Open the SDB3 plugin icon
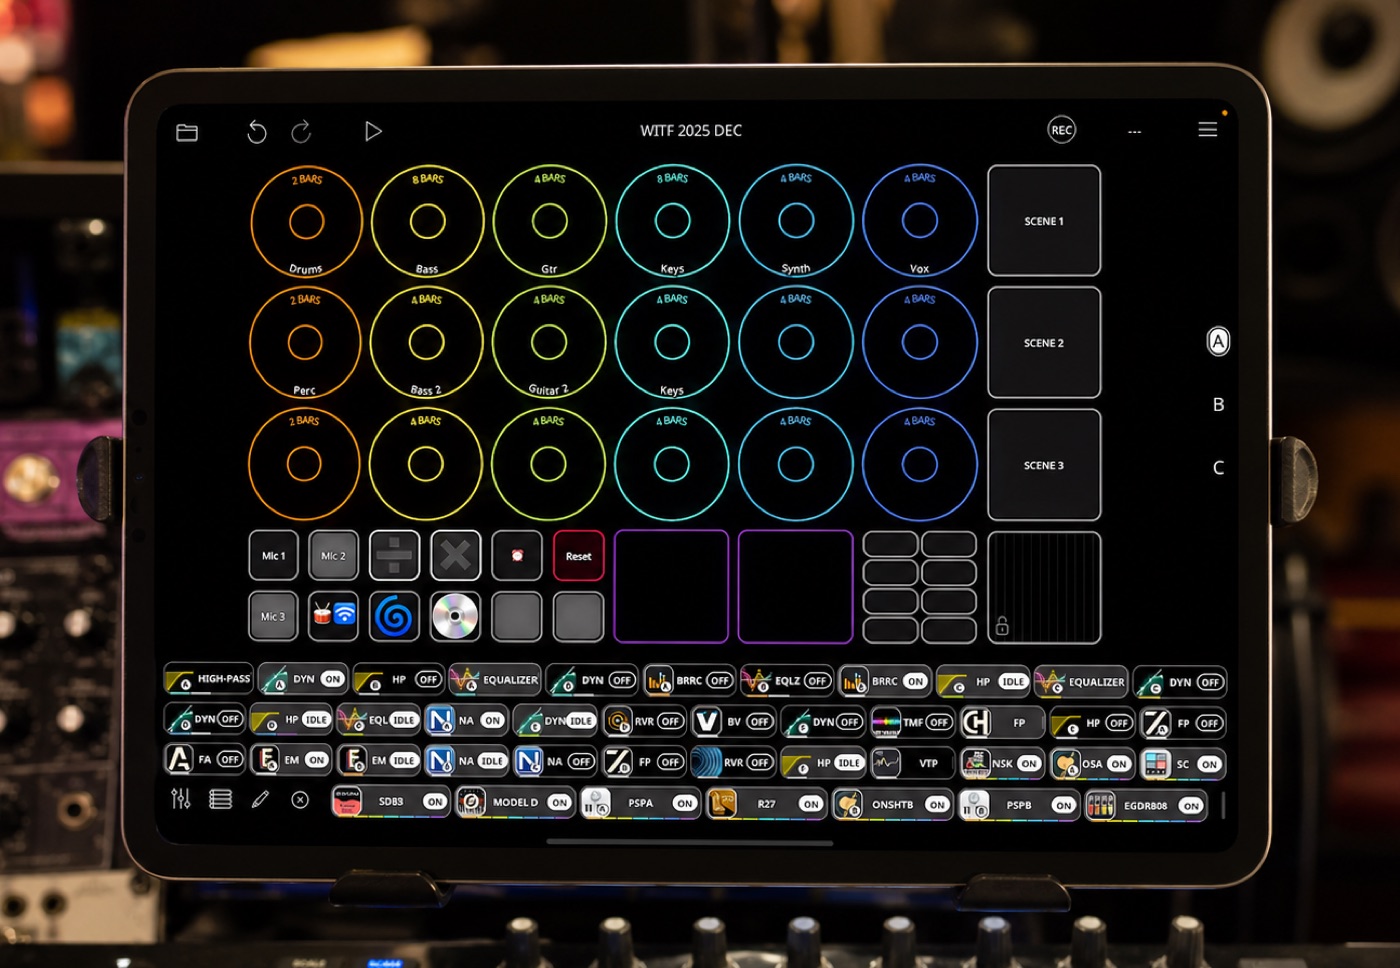The height and width of the screenshot is (968, 1400). click(347, 801)
